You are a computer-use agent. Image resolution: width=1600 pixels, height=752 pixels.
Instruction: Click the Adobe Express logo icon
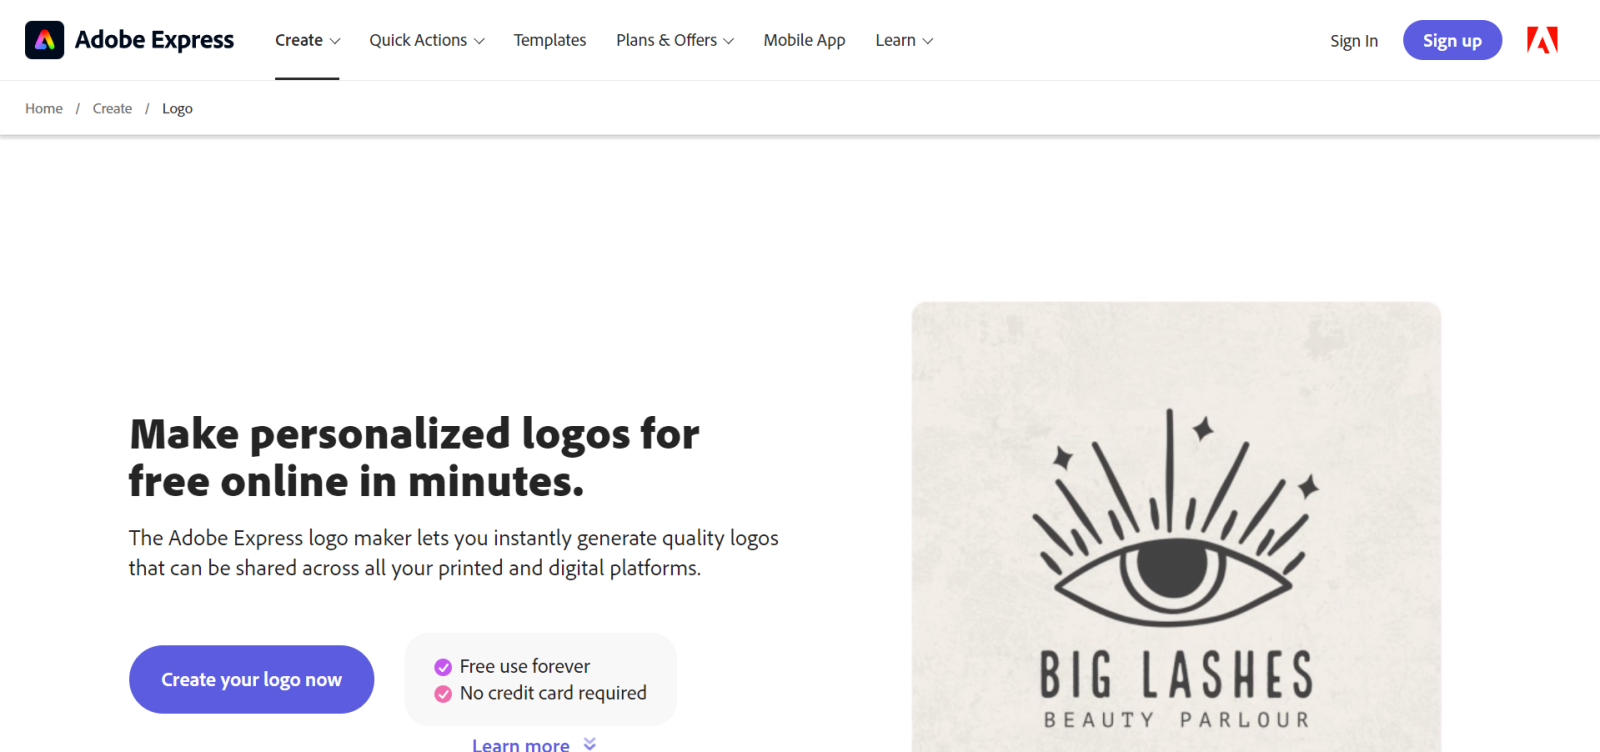point(45,40)
